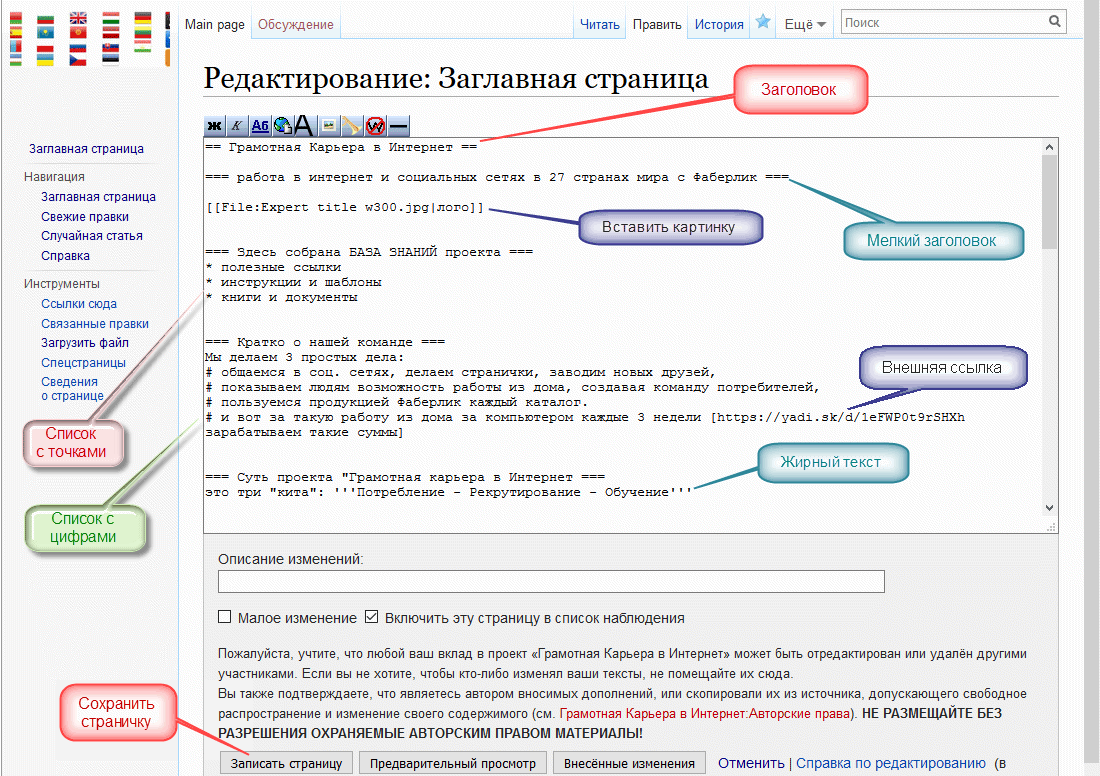Open 'Заглавная страница' under Навигация

point(98,197)
